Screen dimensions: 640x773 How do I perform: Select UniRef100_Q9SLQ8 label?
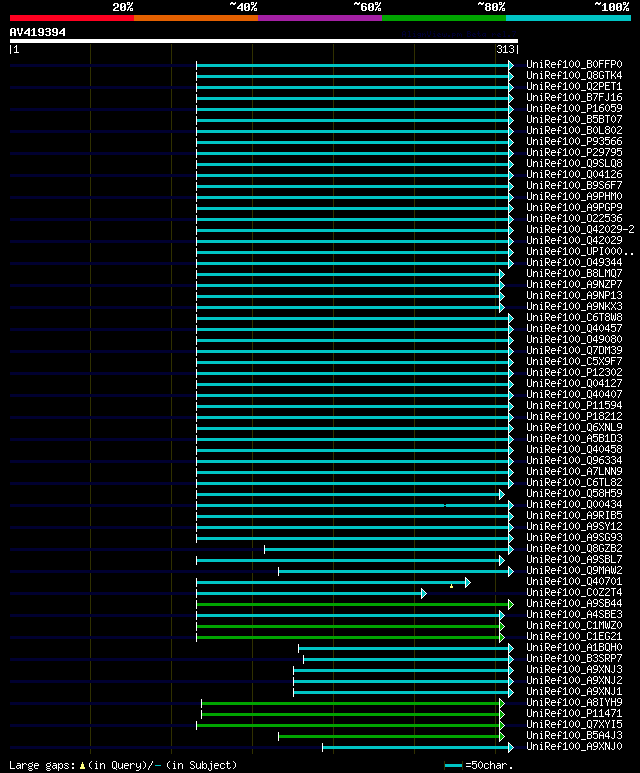[x=574, y=163]
